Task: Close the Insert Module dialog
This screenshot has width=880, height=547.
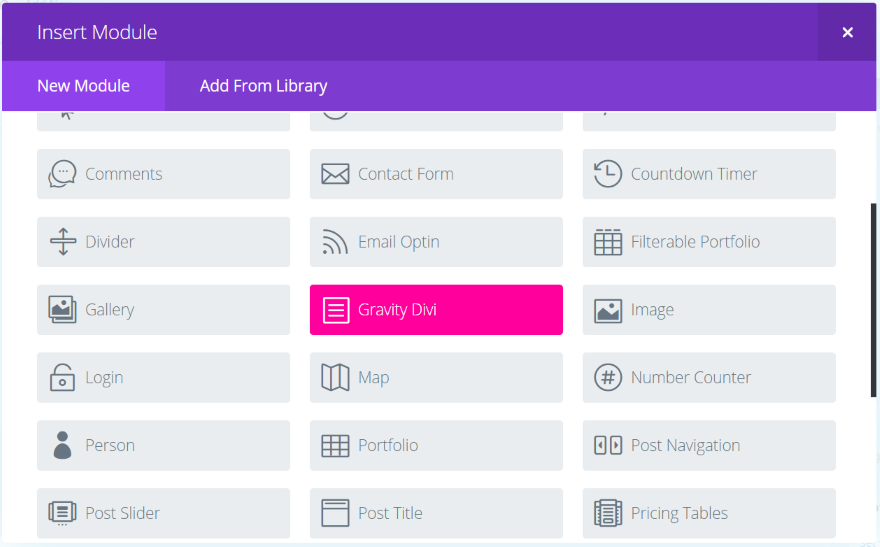Action: coord(847,32)
